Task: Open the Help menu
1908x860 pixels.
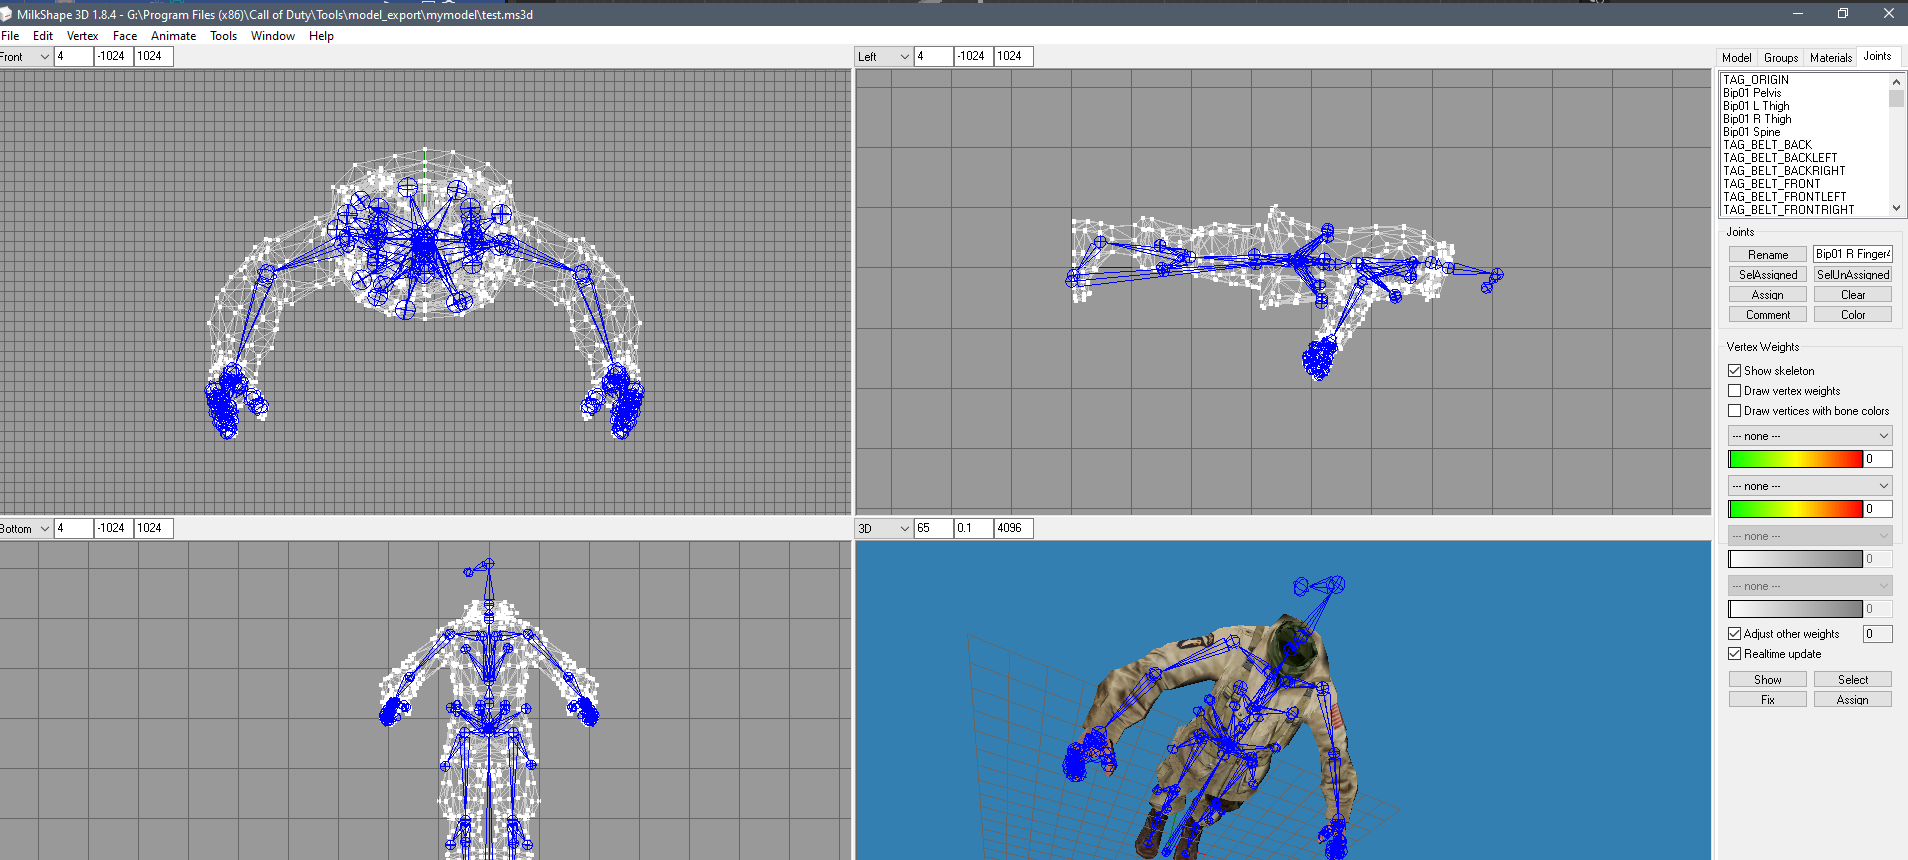Action: point(321,36)
